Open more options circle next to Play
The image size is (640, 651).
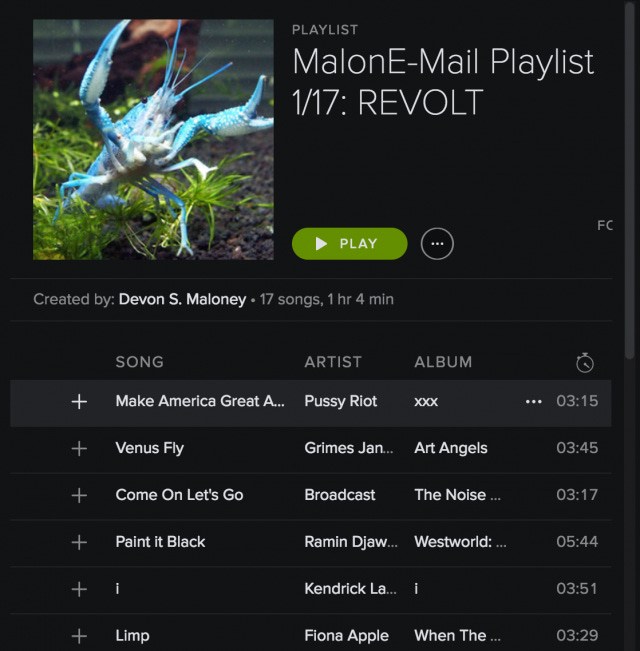coord(437,244)
